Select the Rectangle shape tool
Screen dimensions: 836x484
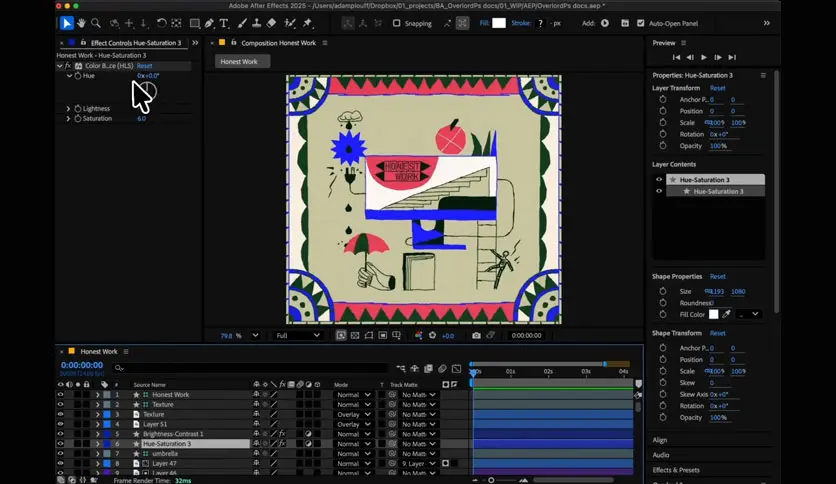pyautogui.click(x=195, y=23)
